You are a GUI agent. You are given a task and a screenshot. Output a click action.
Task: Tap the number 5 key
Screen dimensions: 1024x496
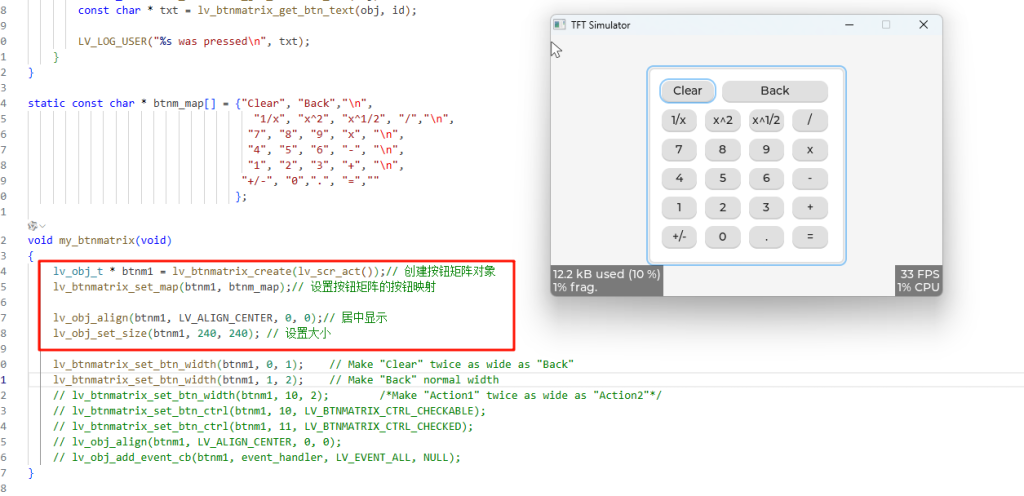point(722,178)
